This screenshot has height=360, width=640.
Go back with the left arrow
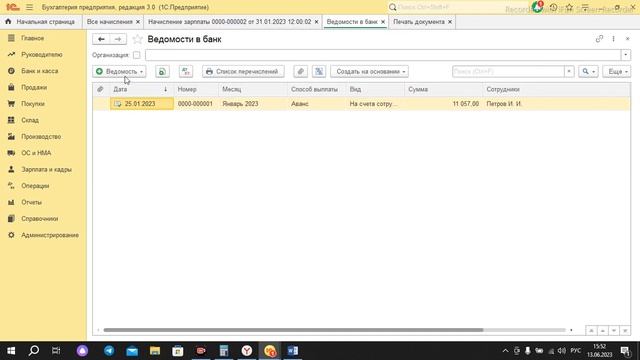click(x=101, y=39)
